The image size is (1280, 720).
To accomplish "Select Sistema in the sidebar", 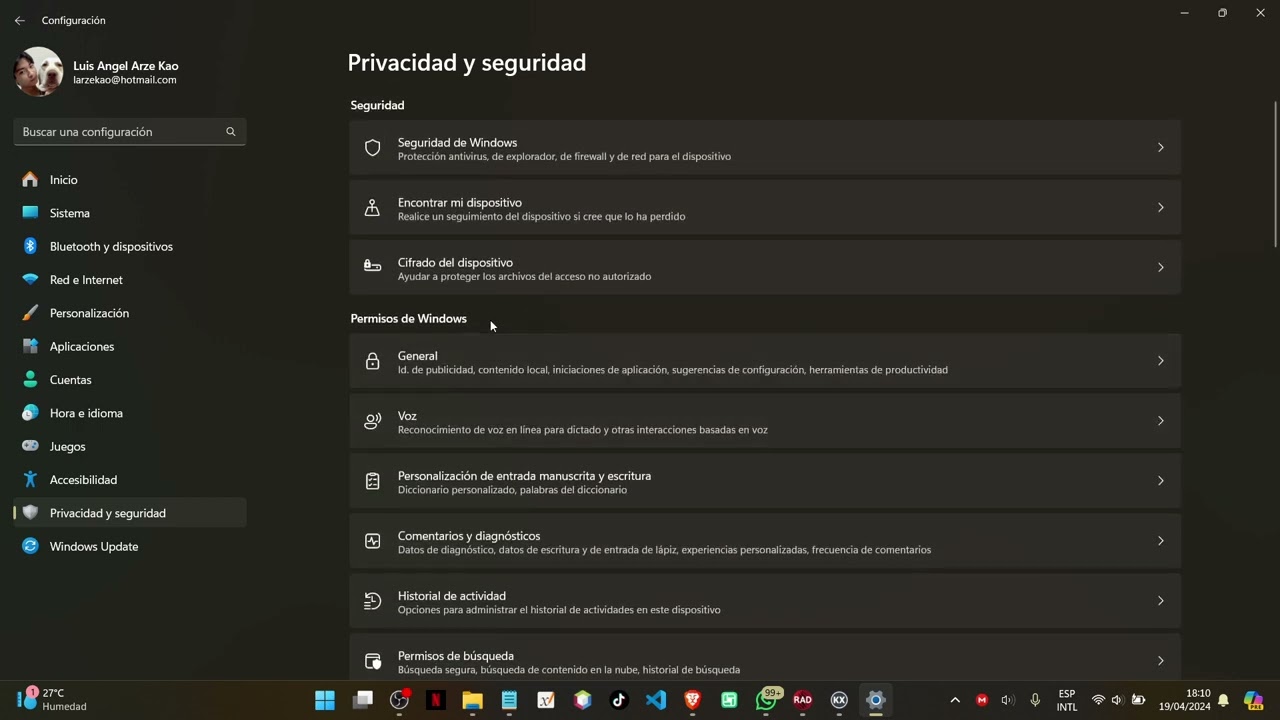I will 130,213.
